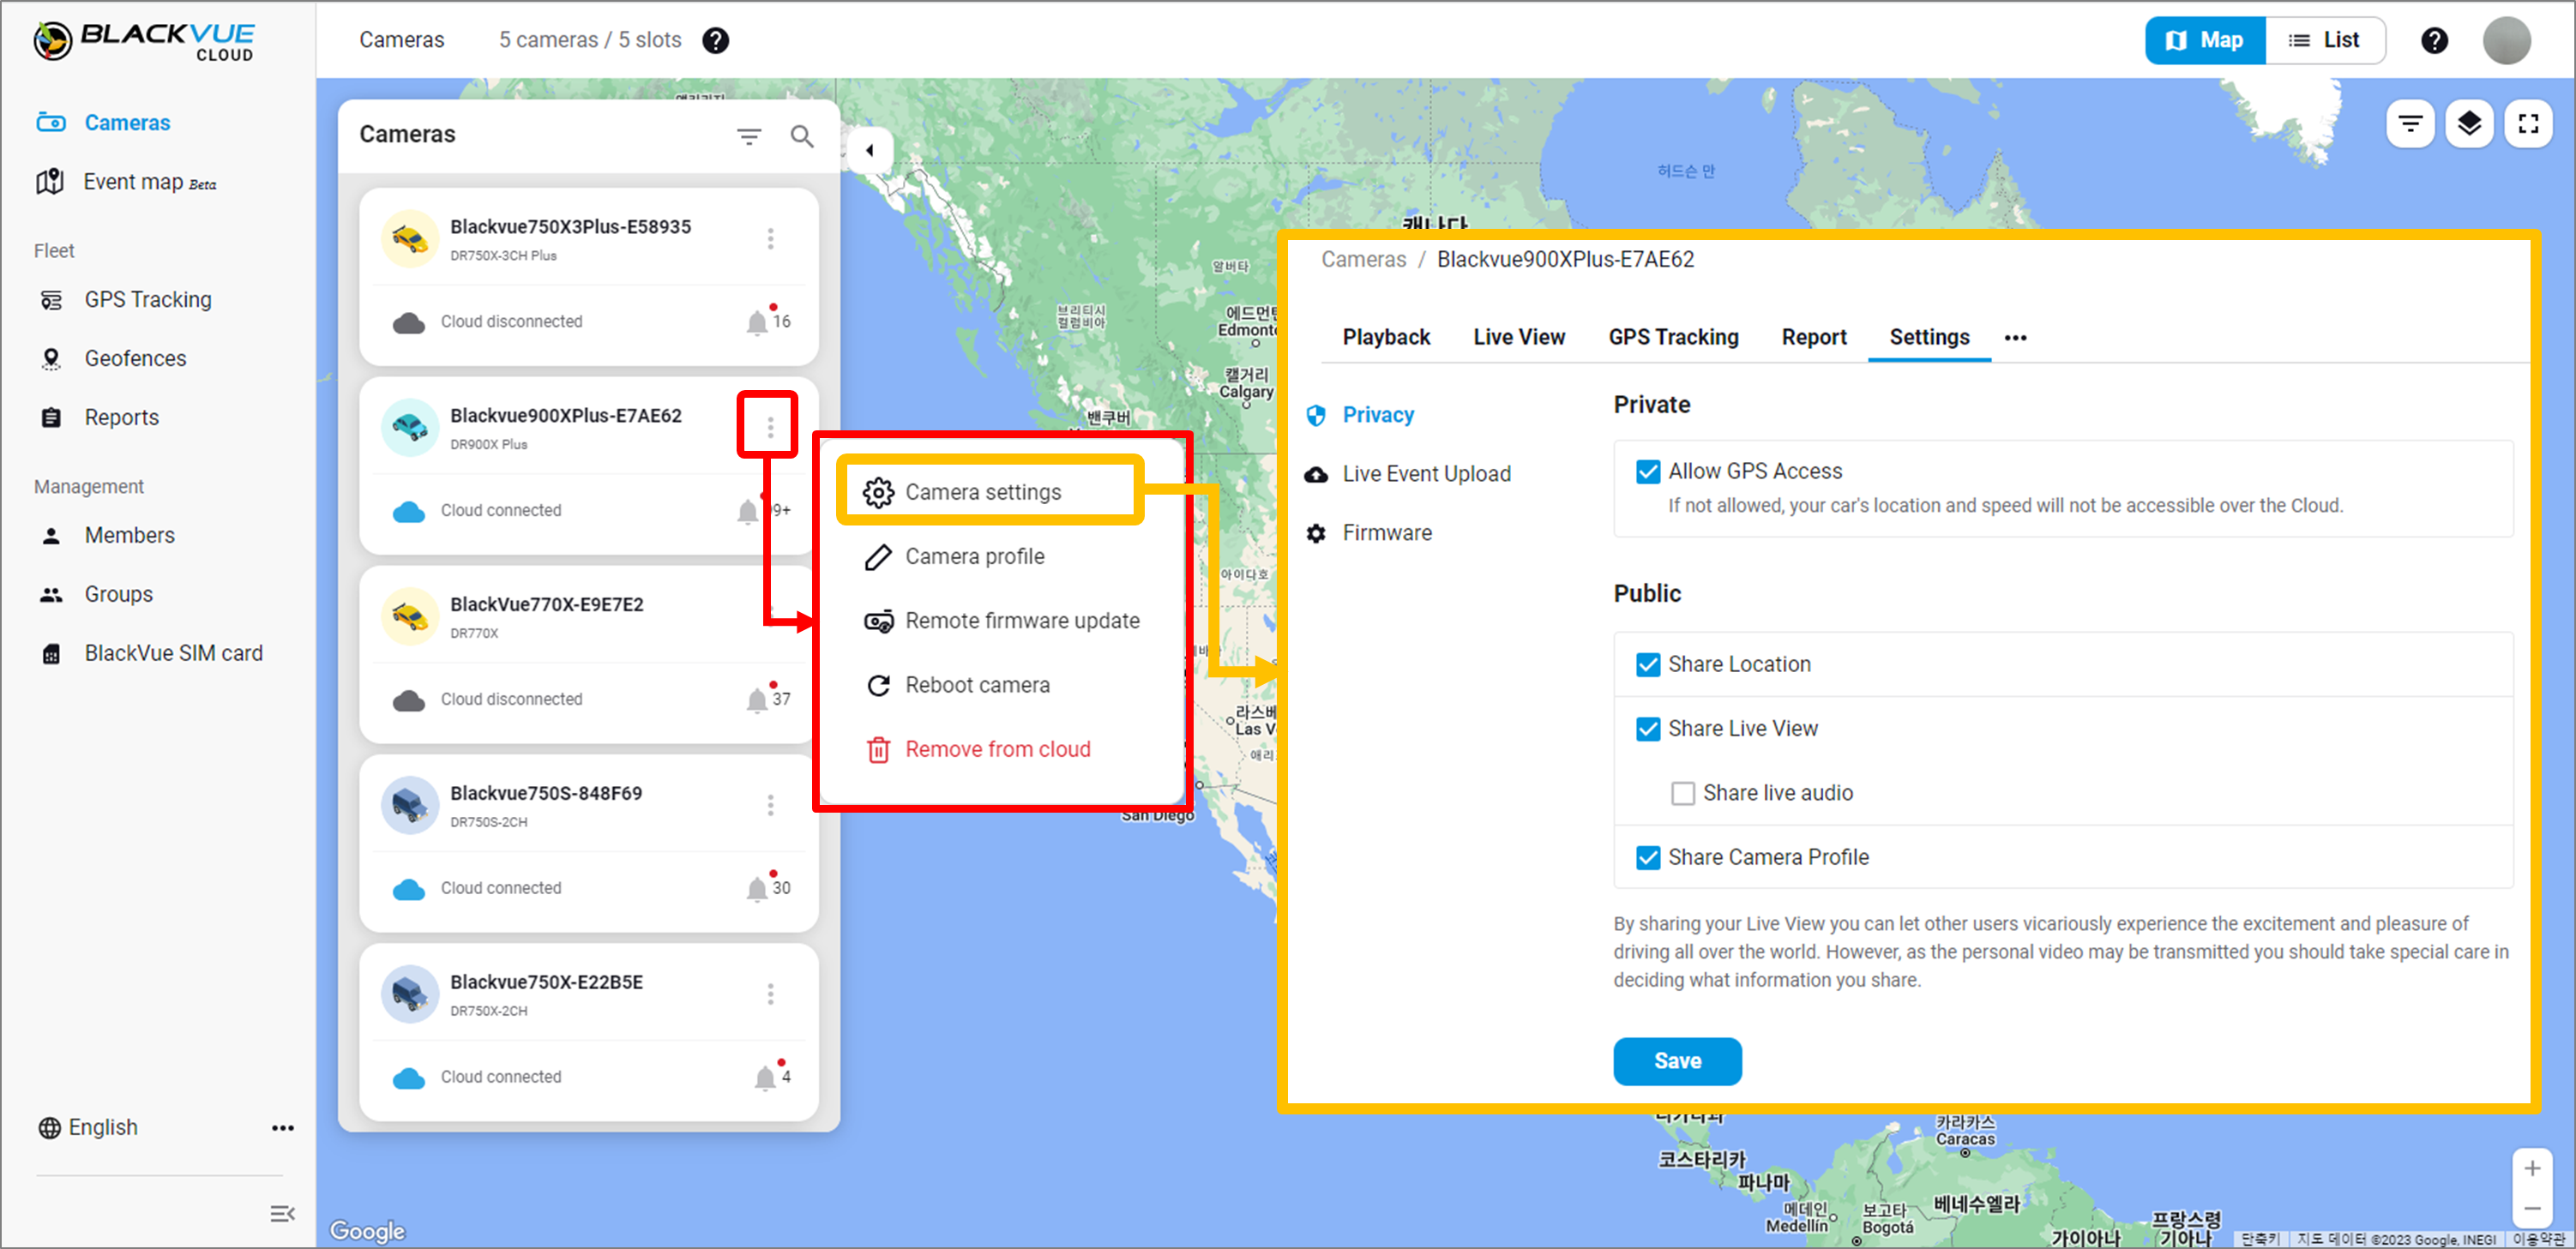This screenshot has height=1249, width=2576.
Task: Select Blackvue750X-E22B5E camera card
Action: (589, 1032)
